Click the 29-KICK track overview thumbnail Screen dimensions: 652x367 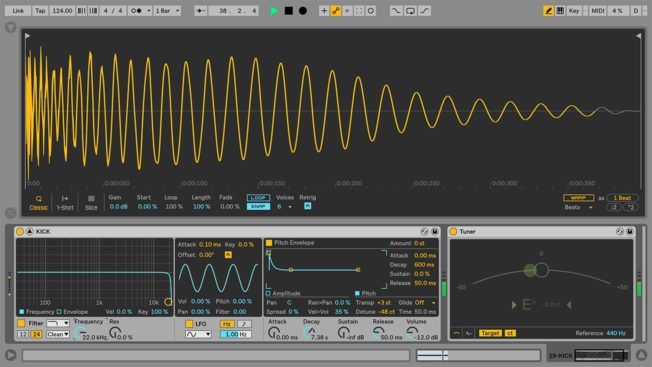tap(600, 355)
